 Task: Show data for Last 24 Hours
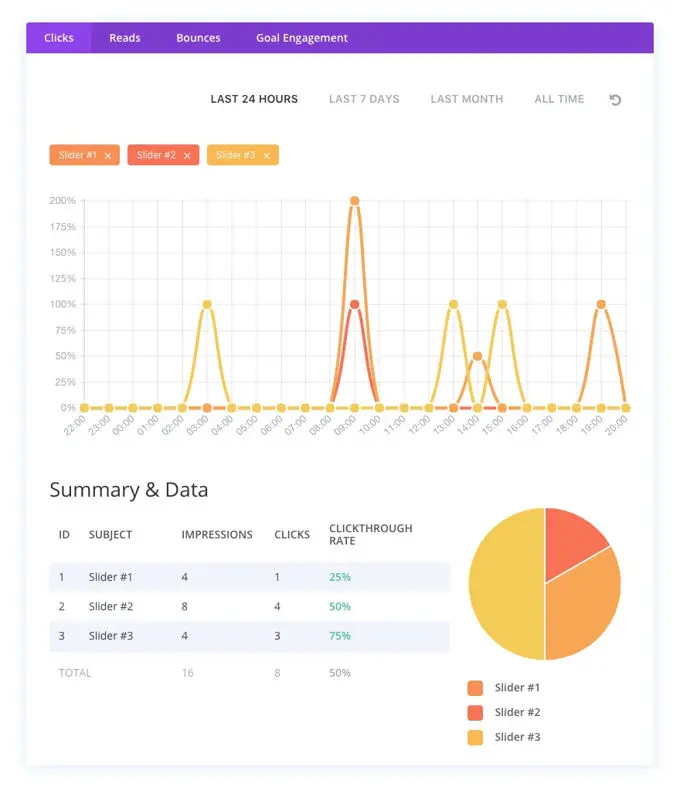coord(254,100)
